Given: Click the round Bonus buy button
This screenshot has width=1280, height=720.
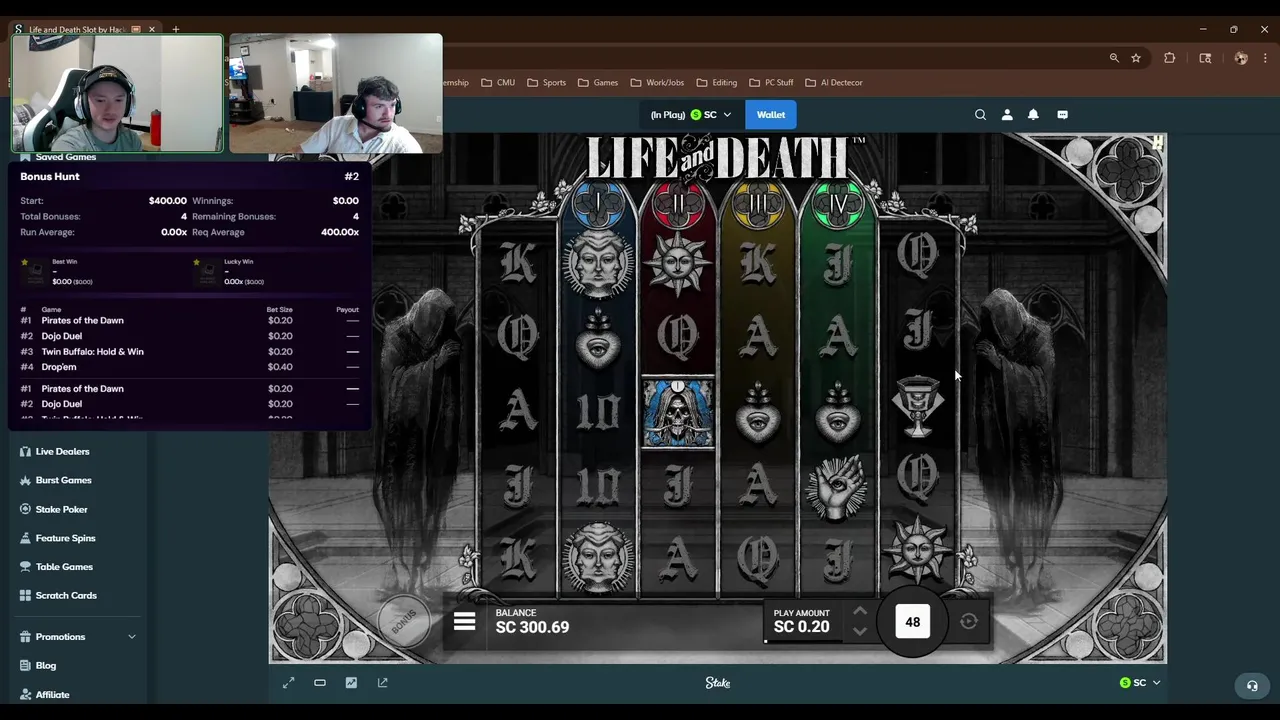Looking at the screenshot, I should pyautogui.click(x=403, y=622).
